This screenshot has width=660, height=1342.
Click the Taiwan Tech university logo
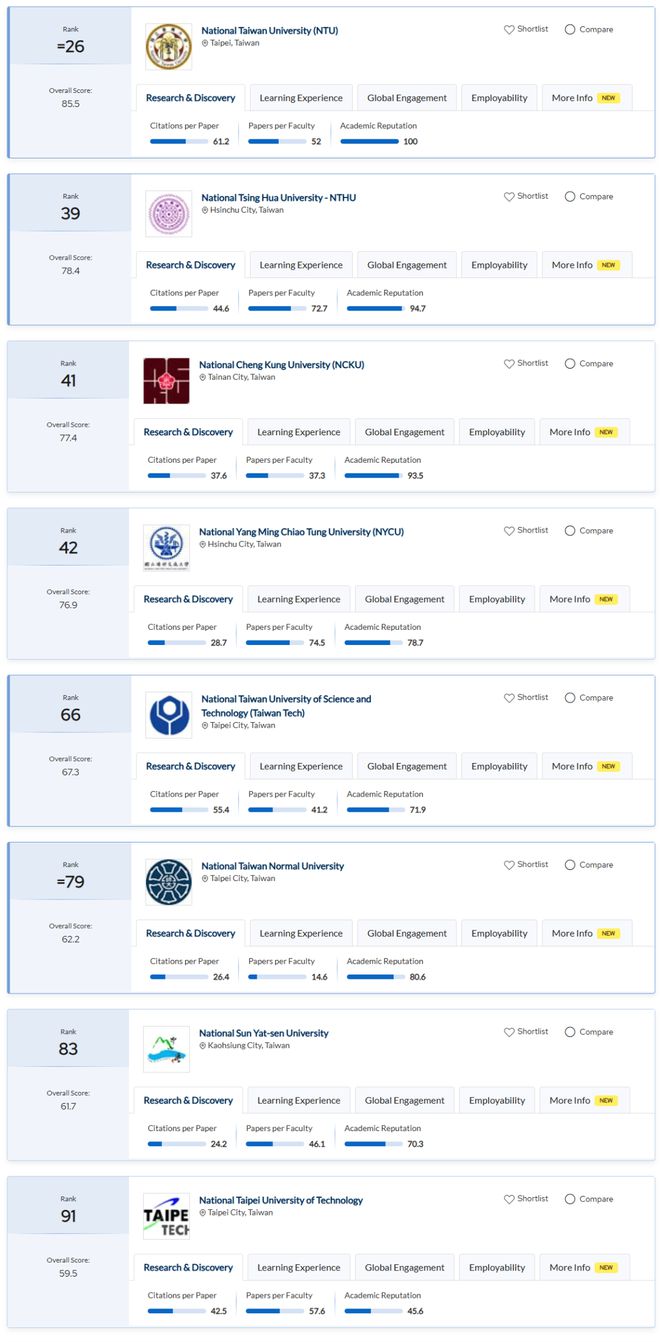[168, 715]
